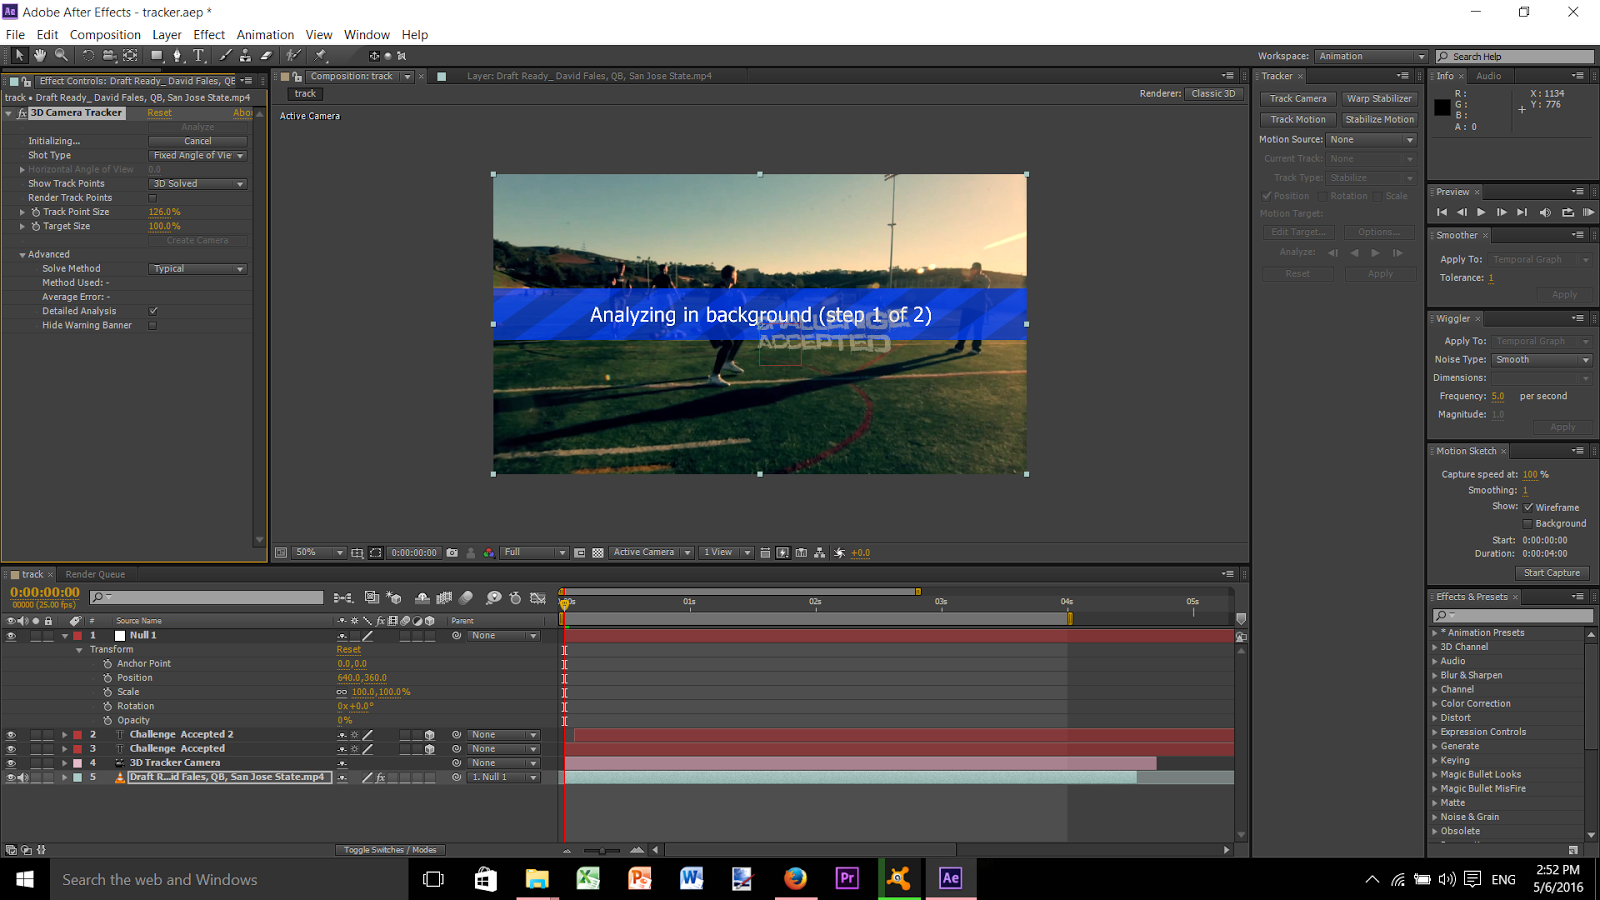Select the Selection arrow tool
The width and height of the screenshot is (1600, 900).
pyautogui.click(x=18, y=56)
